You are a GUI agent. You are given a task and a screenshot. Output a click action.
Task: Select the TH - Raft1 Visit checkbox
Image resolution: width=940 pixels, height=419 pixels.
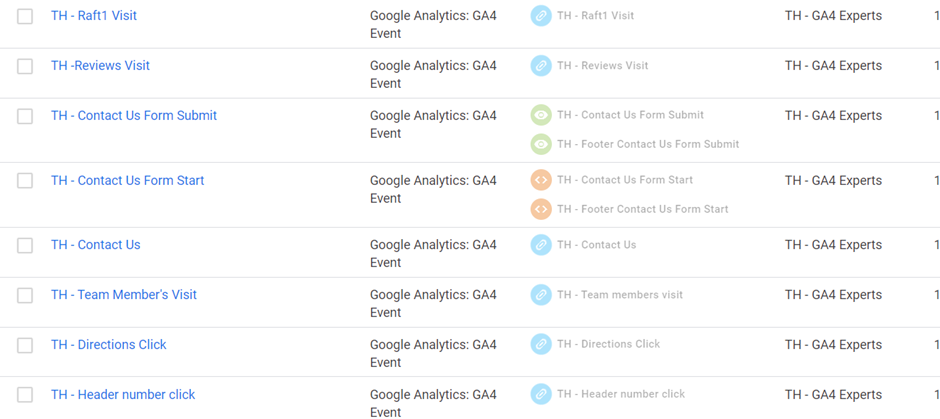(x=25, y=16)
